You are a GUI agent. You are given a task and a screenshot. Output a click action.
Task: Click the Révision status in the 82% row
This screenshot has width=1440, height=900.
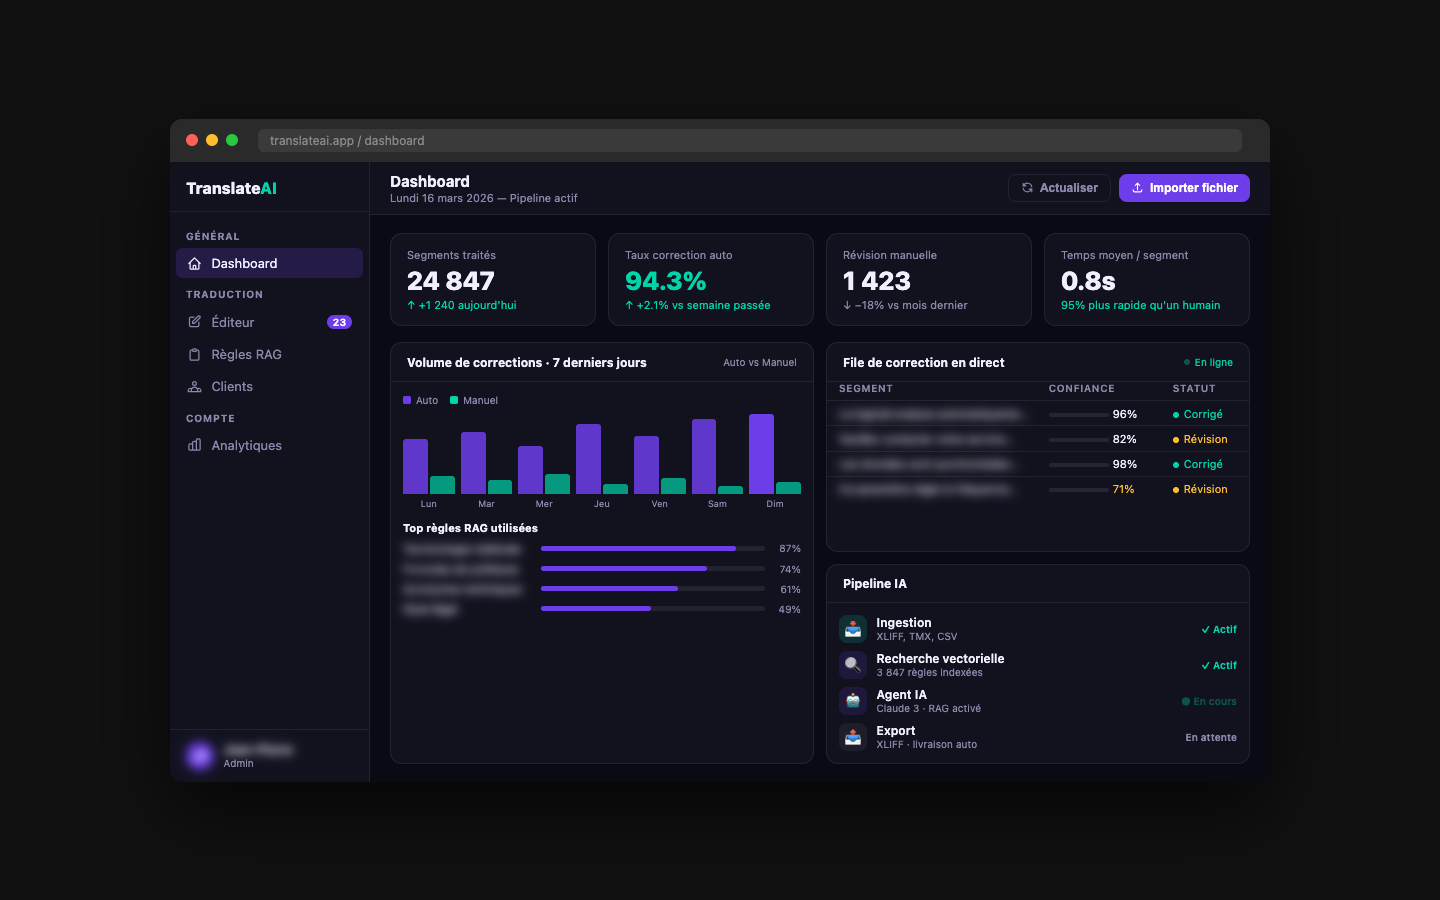(1200, 439)
